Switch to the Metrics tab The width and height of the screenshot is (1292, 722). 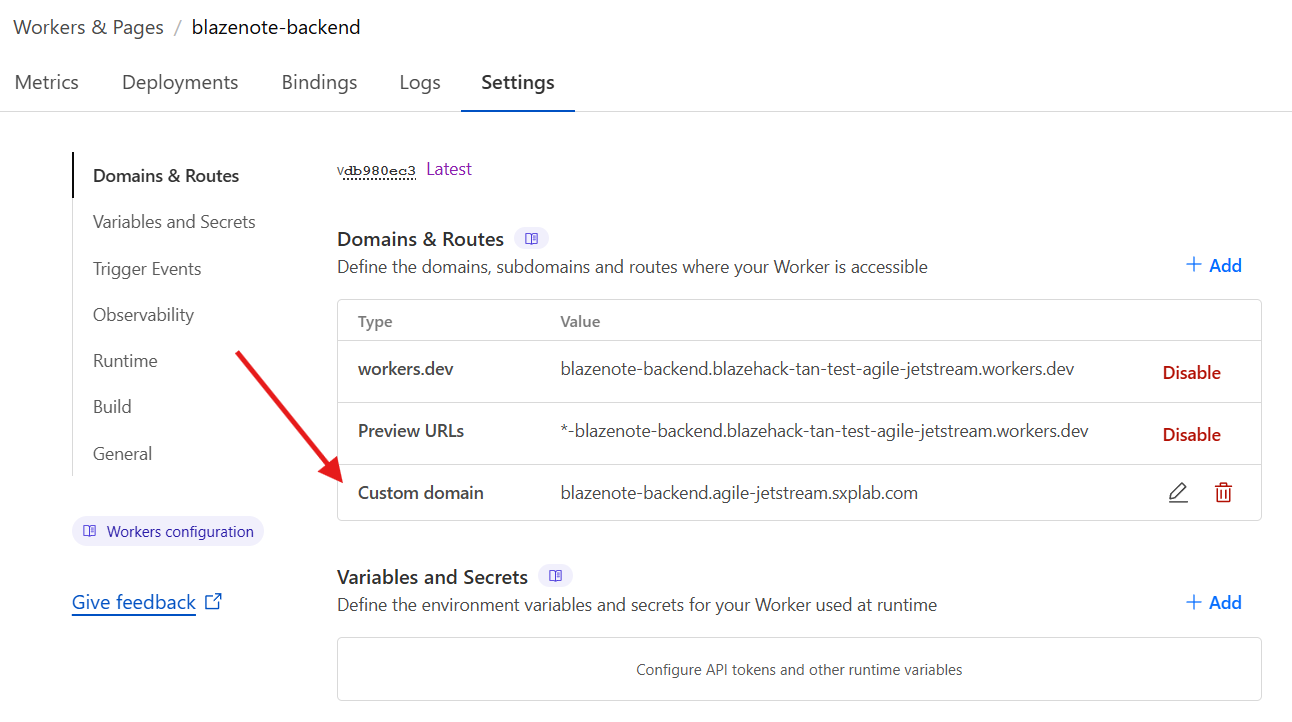pyautogui.click(x=47, y=83)
